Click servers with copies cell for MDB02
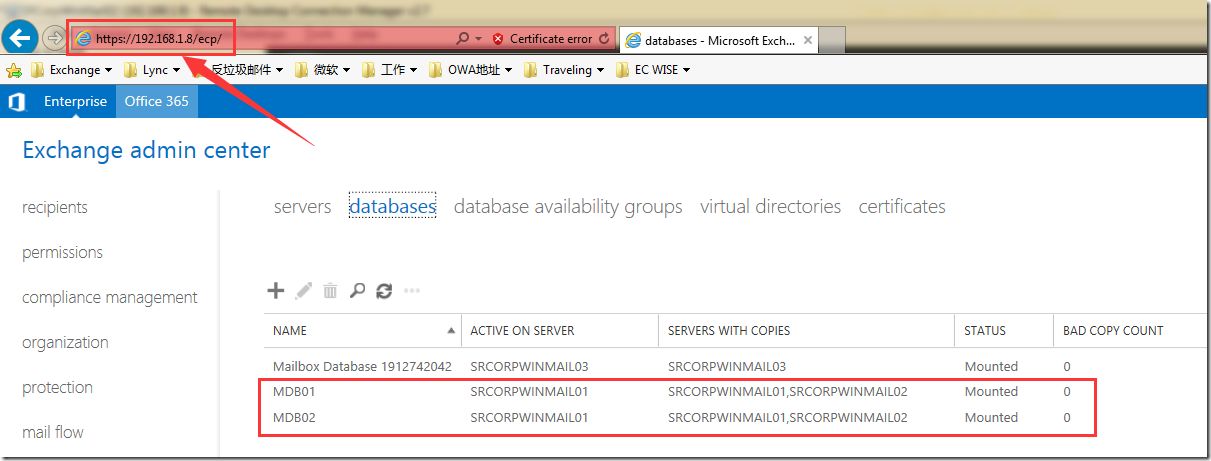 click(788, 418)
